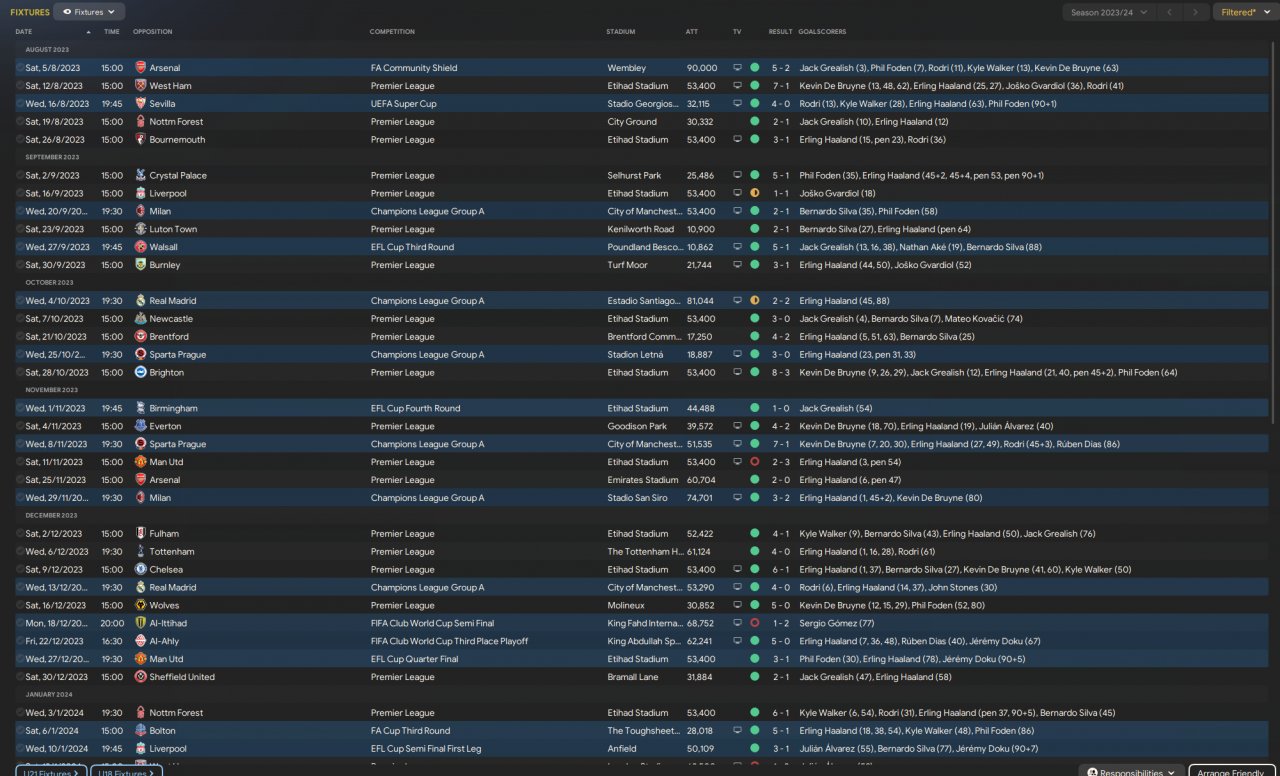The height and width of the screenshot is (776, 1280).
Task: Tick the selector circle for Sat, 30/12/2023
Action: click(x=20, y=677)
